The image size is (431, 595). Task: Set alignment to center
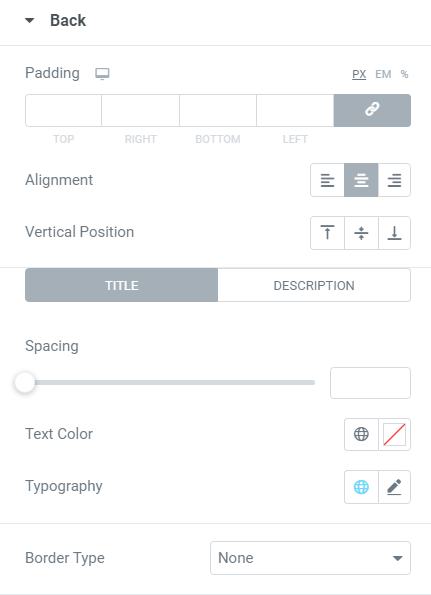[361, 180]
